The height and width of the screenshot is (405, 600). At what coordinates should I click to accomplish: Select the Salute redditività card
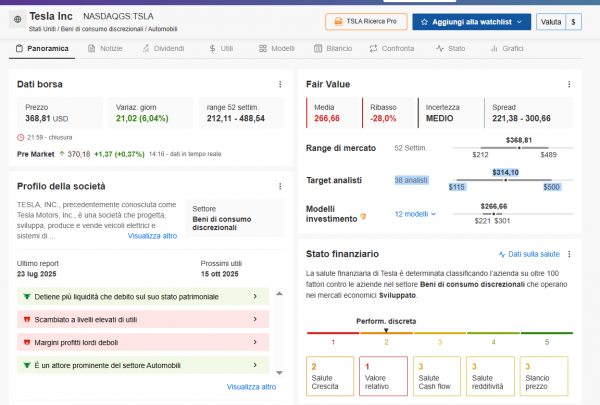[x=490, y=376]
